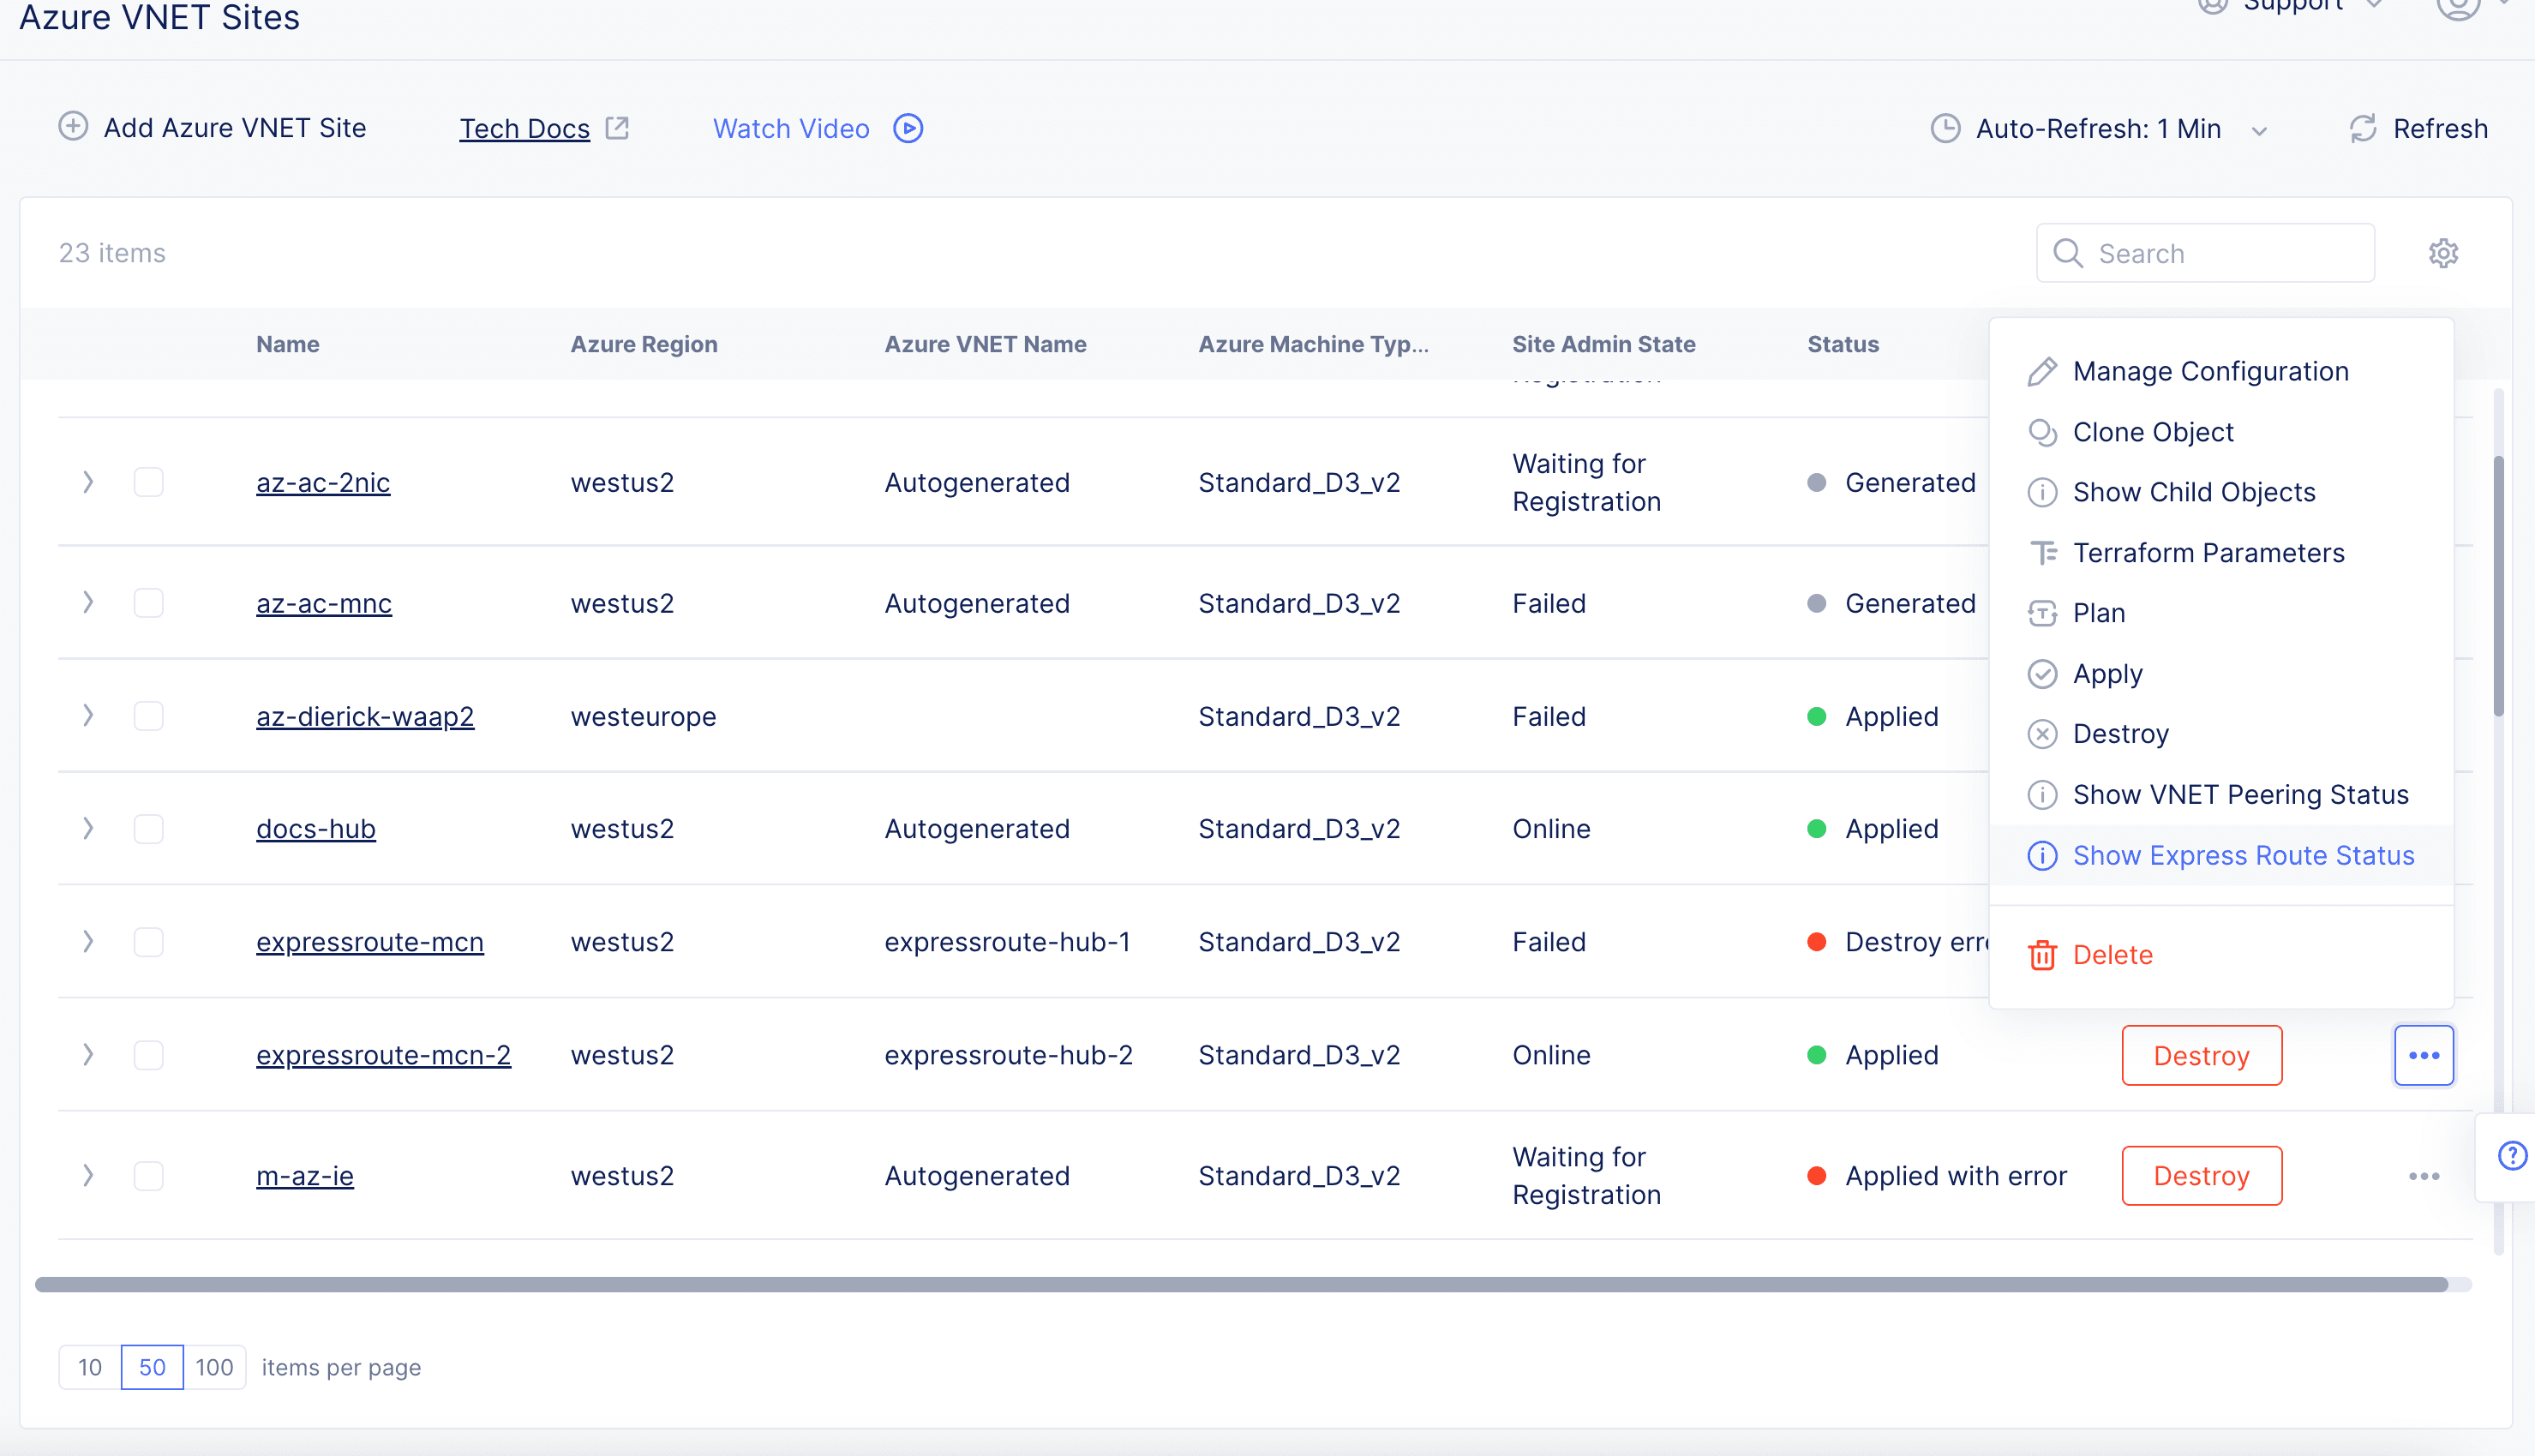This screenshot has width=2535, height=1456.
Task: Click the play icon beside Watch Video
Action: (908, 129)
